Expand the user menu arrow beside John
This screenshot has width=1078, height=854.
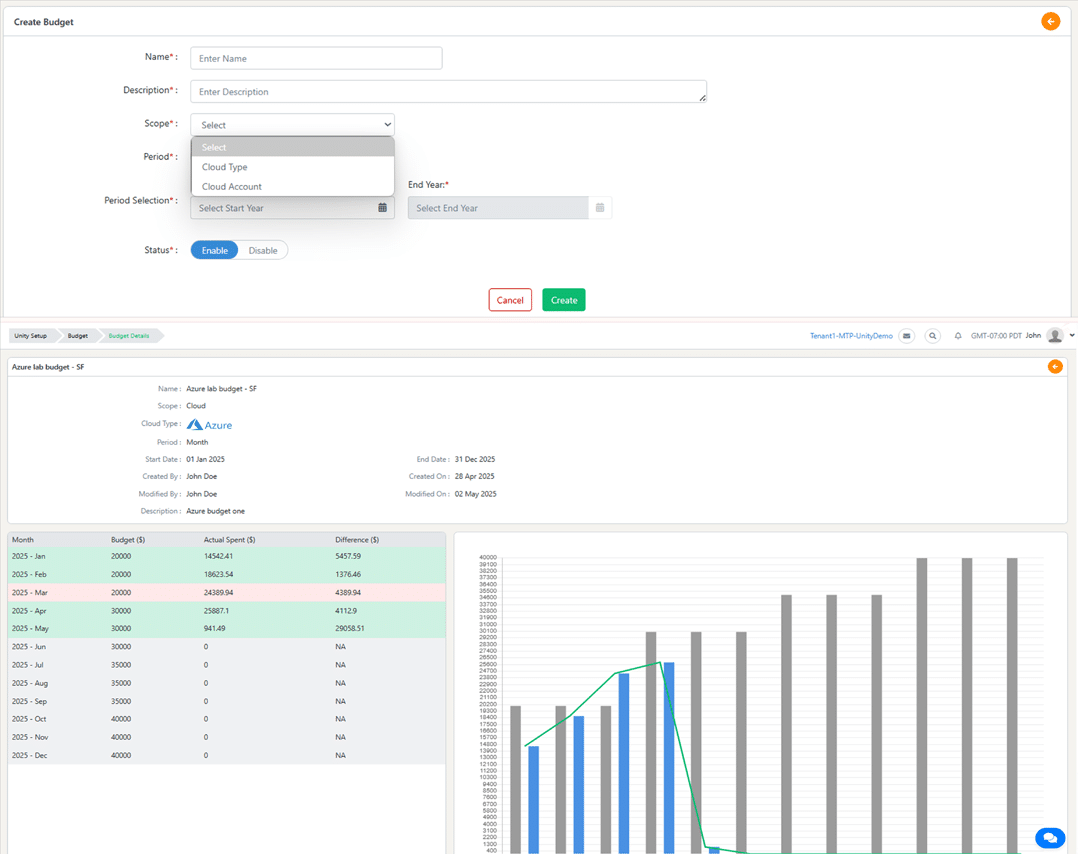point(1072,336)
